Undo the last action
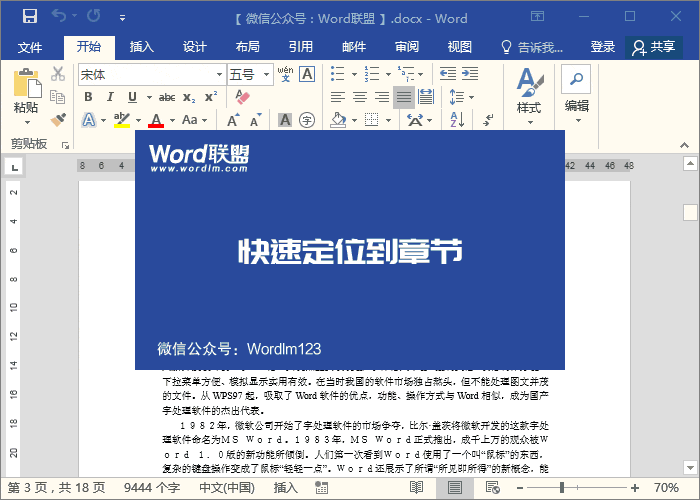 [x=58, y=16]
